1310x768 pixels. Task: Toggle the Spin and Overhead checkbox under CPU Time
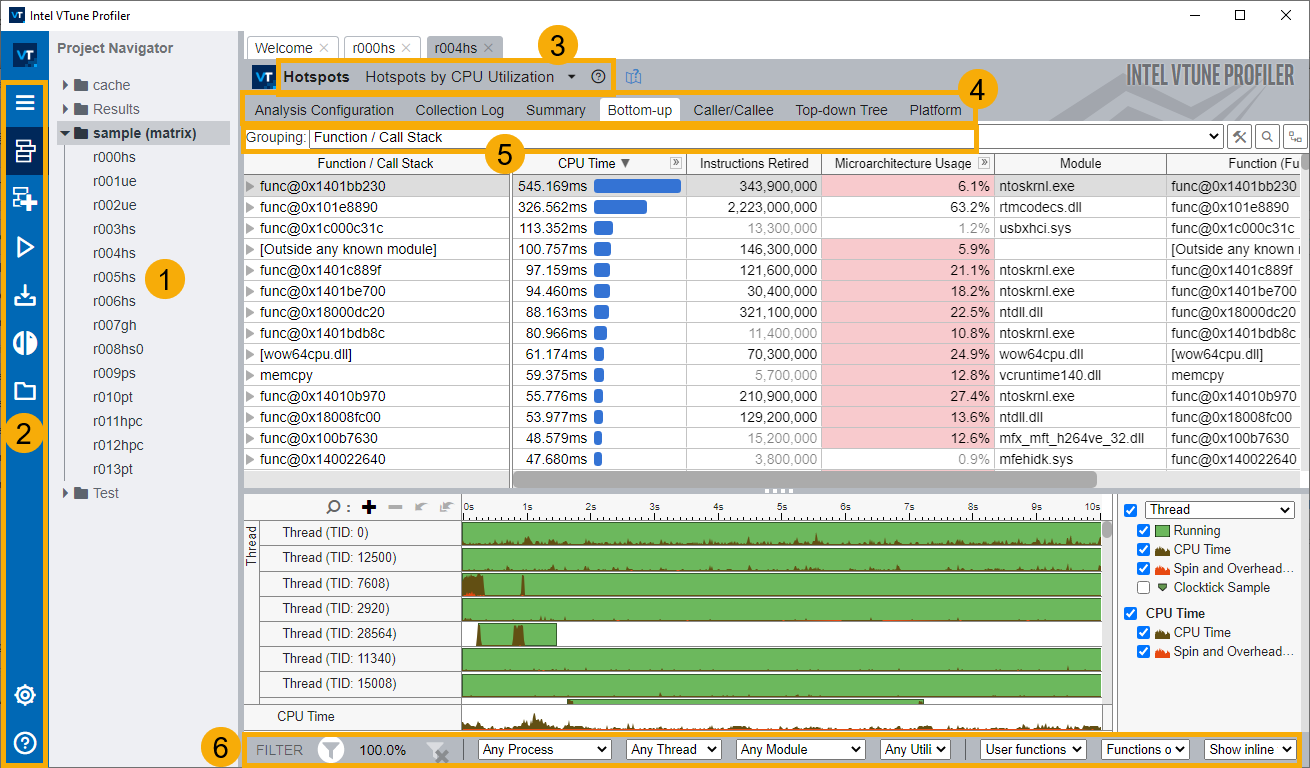[x=1144, y=652]
